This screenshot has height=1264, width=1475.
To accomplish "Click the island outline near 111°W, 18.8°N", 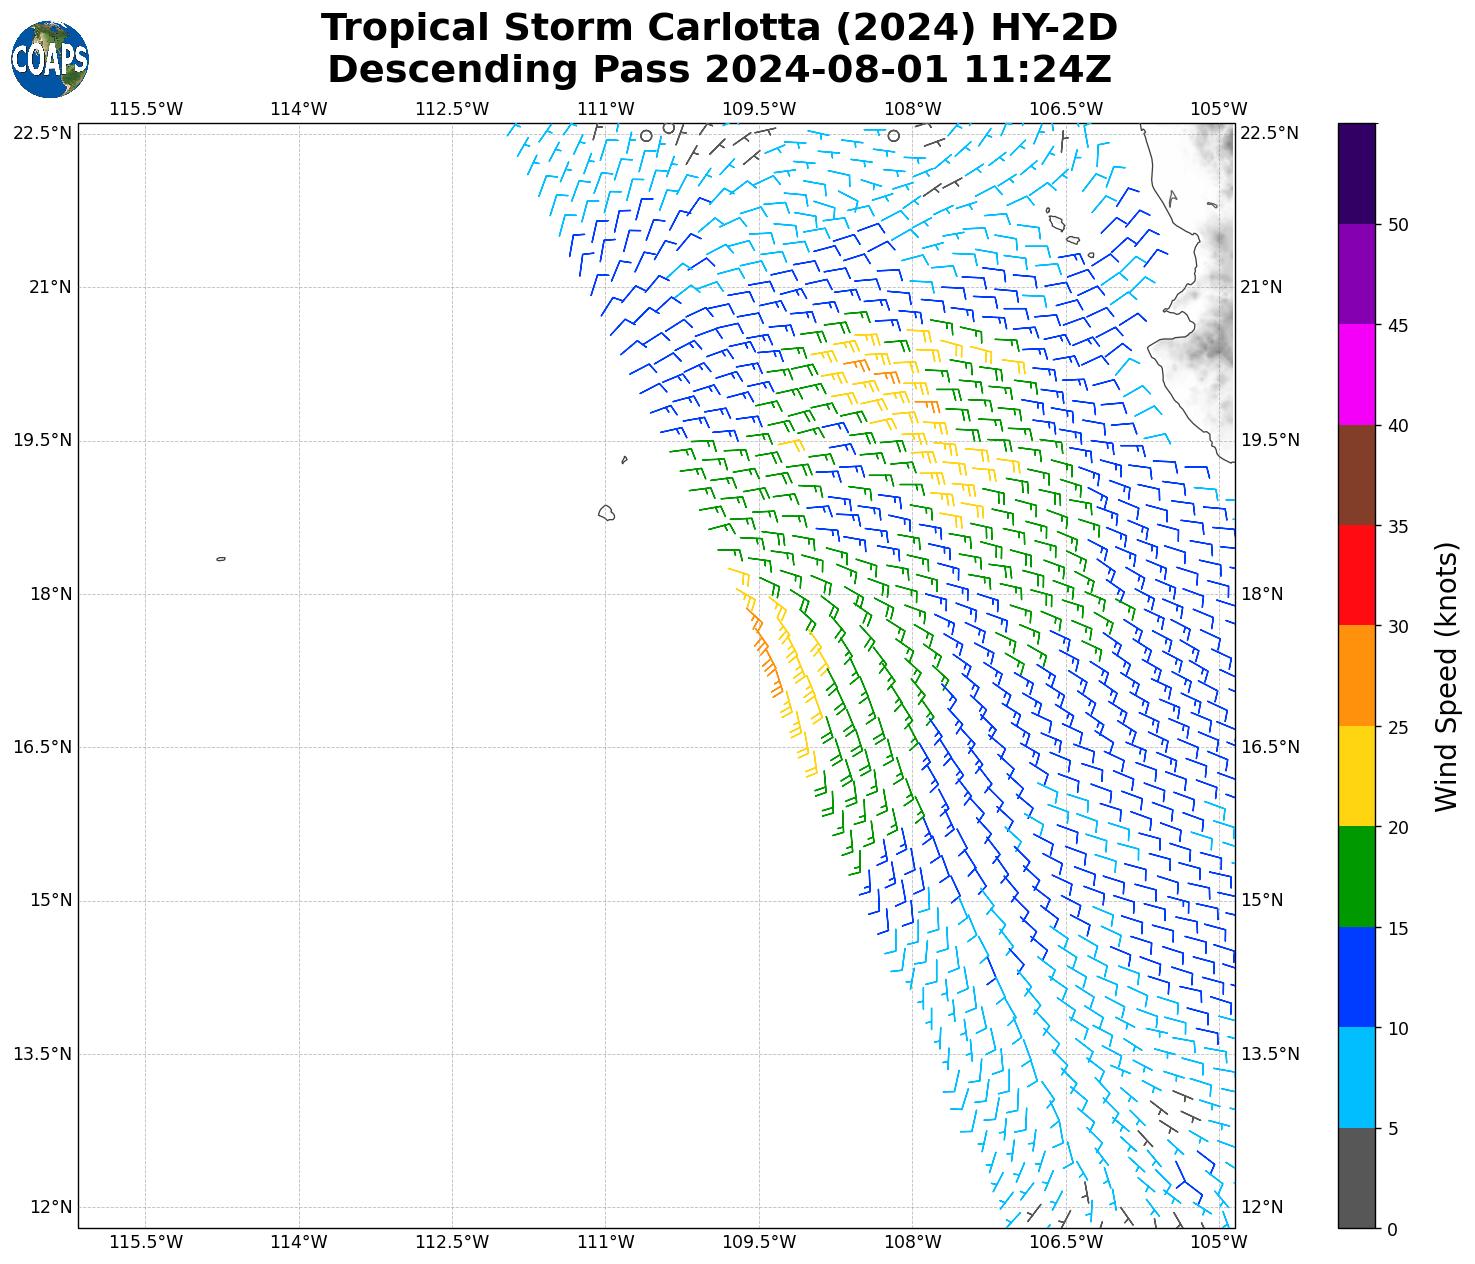I will (x=606, y=513).
